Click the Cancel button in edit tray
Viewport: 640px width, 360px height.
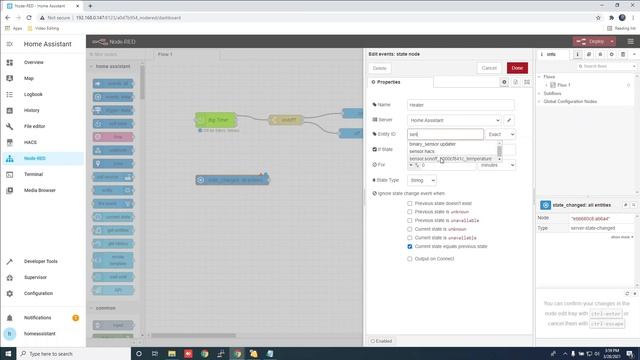(489, 68)
